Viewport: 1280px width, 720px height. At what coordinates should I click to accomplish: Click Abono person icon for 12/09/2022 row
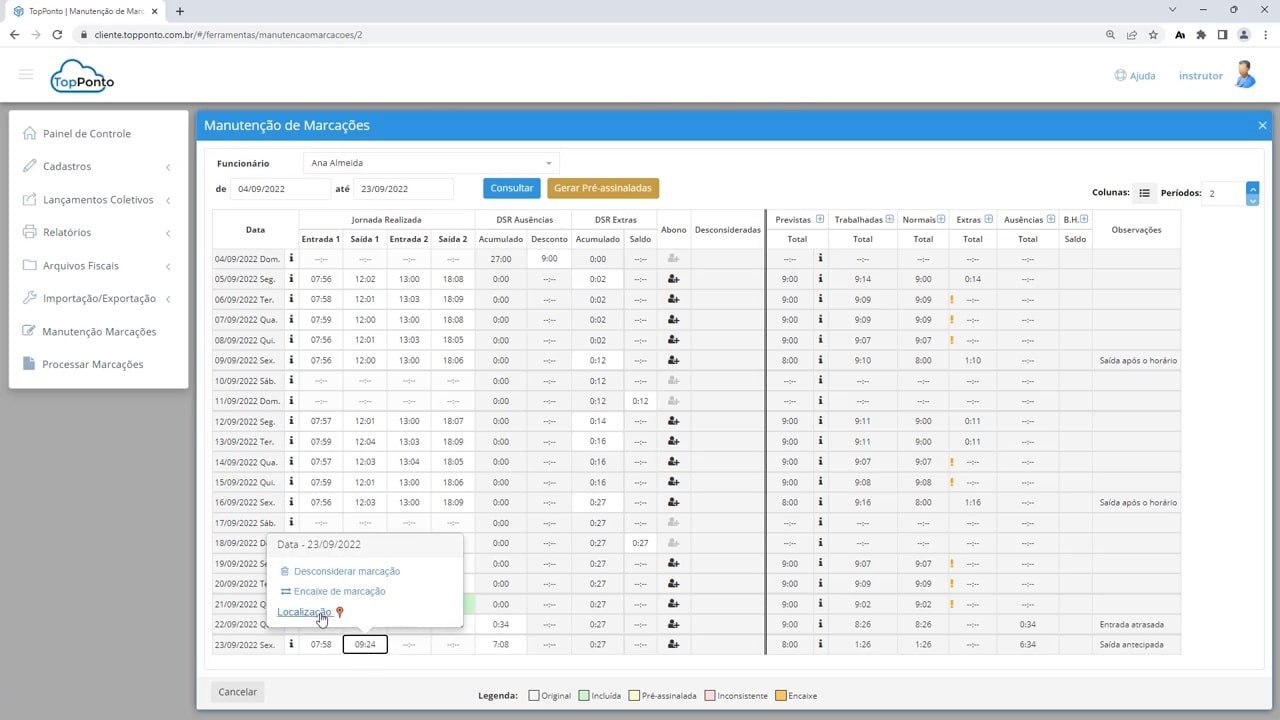click(x=674, y=421)
